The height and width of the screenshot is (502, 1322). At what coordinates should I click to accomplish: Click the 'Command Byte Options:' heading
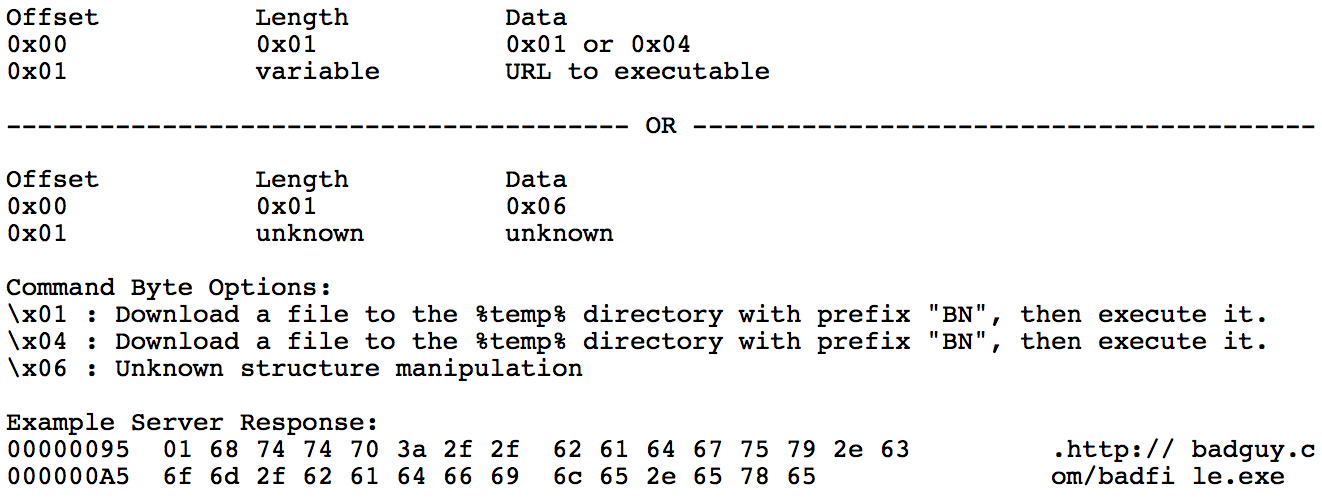168,288
